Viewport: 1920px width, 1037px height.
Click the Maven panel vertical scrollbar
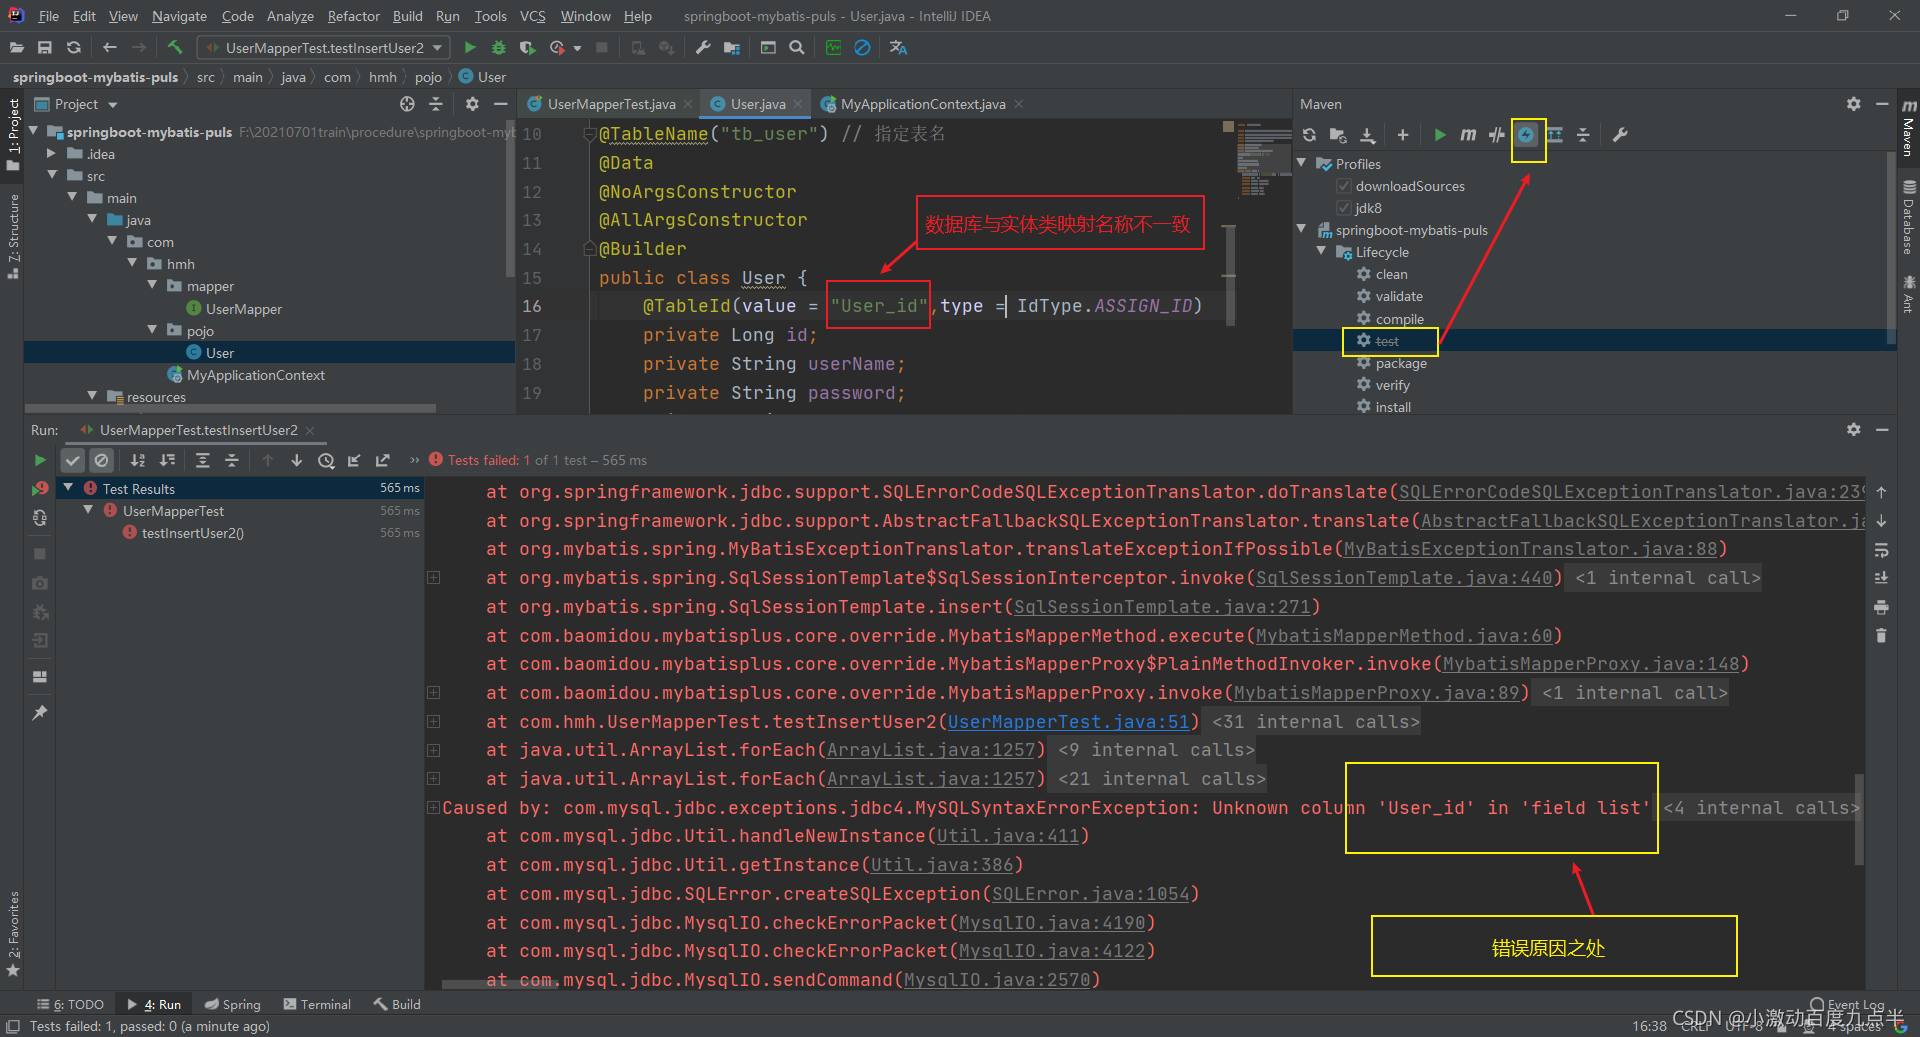[x=1891, y=250]
